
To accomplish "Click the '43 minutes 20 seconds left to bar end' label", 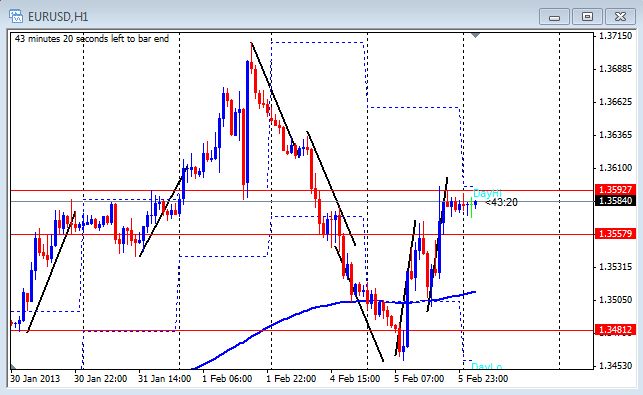I will click(92, 39).
